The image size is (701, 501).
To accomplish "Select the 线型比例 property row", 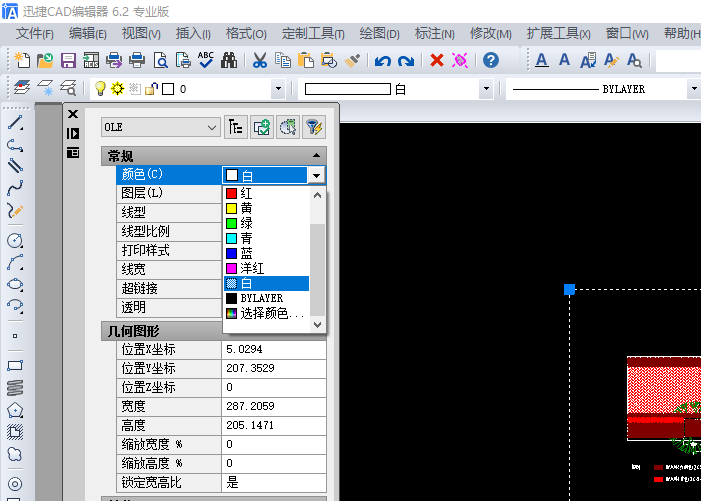I will tap(169, 232).
